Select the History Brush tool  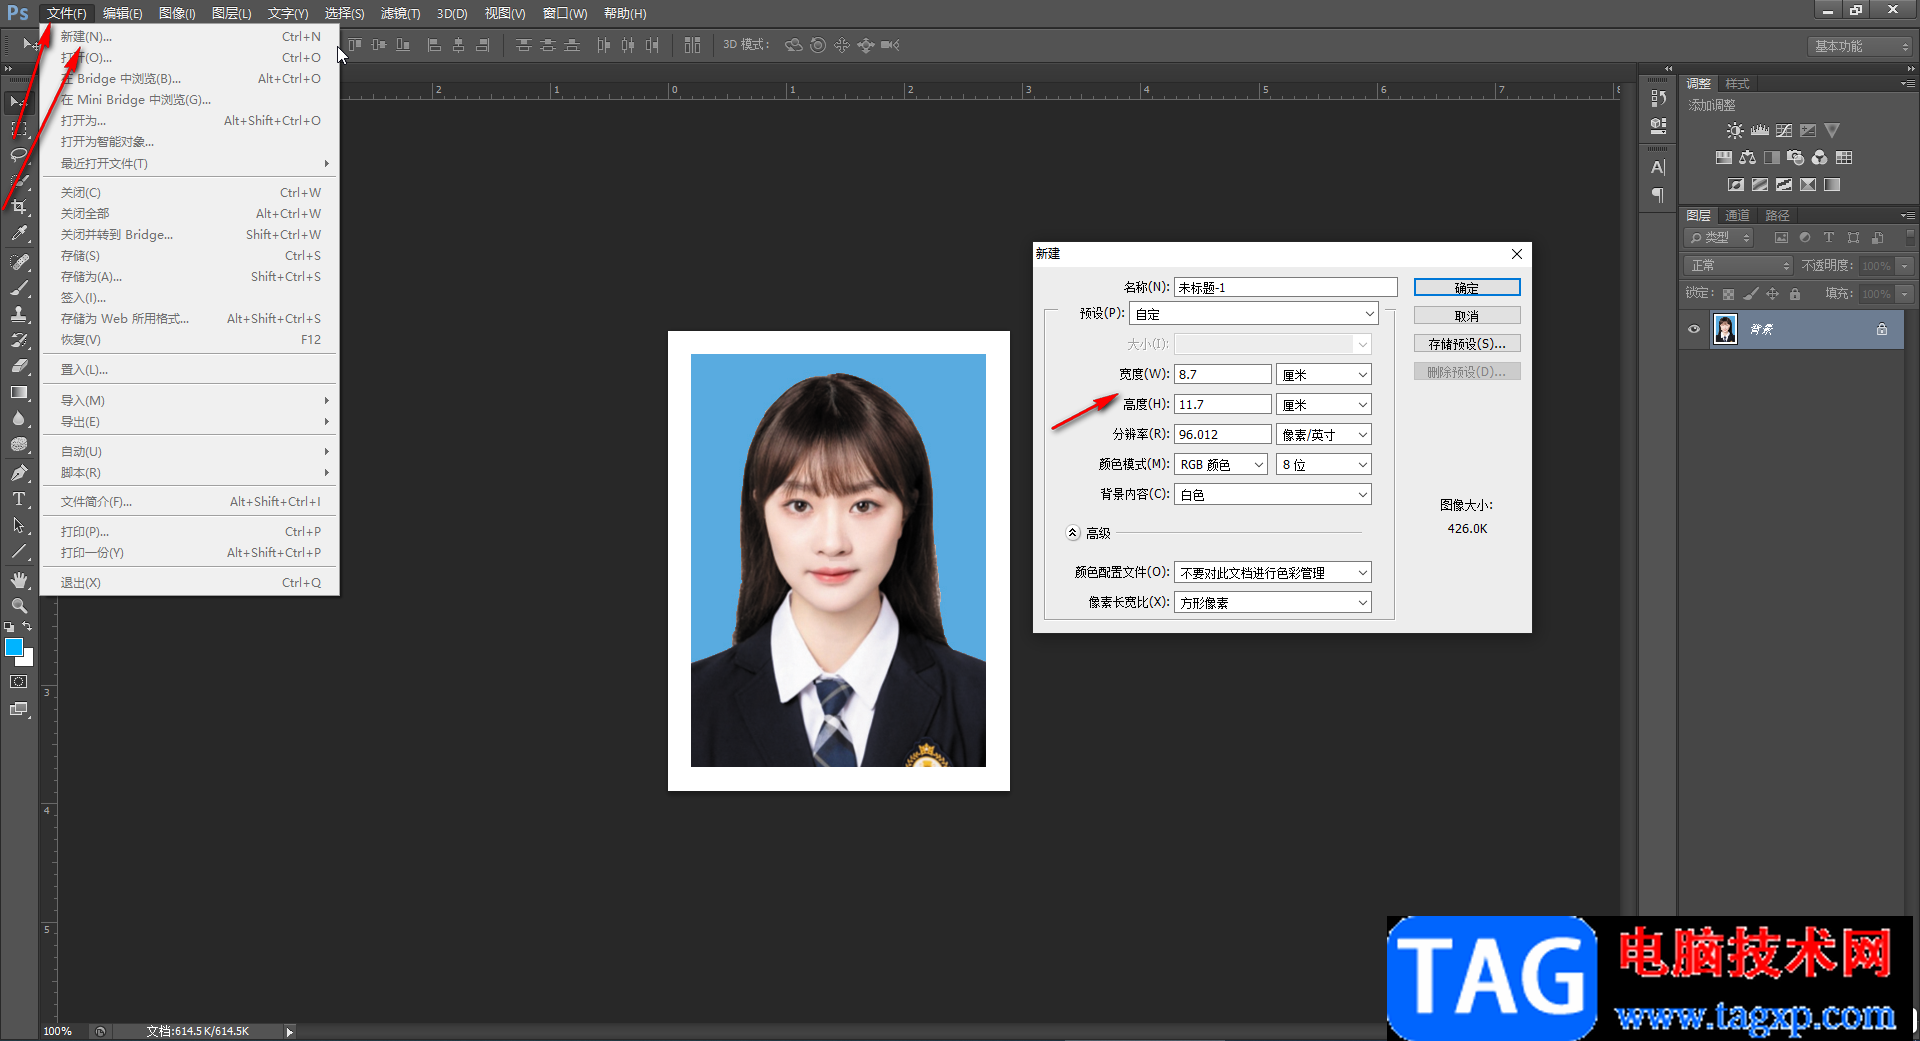19,340
